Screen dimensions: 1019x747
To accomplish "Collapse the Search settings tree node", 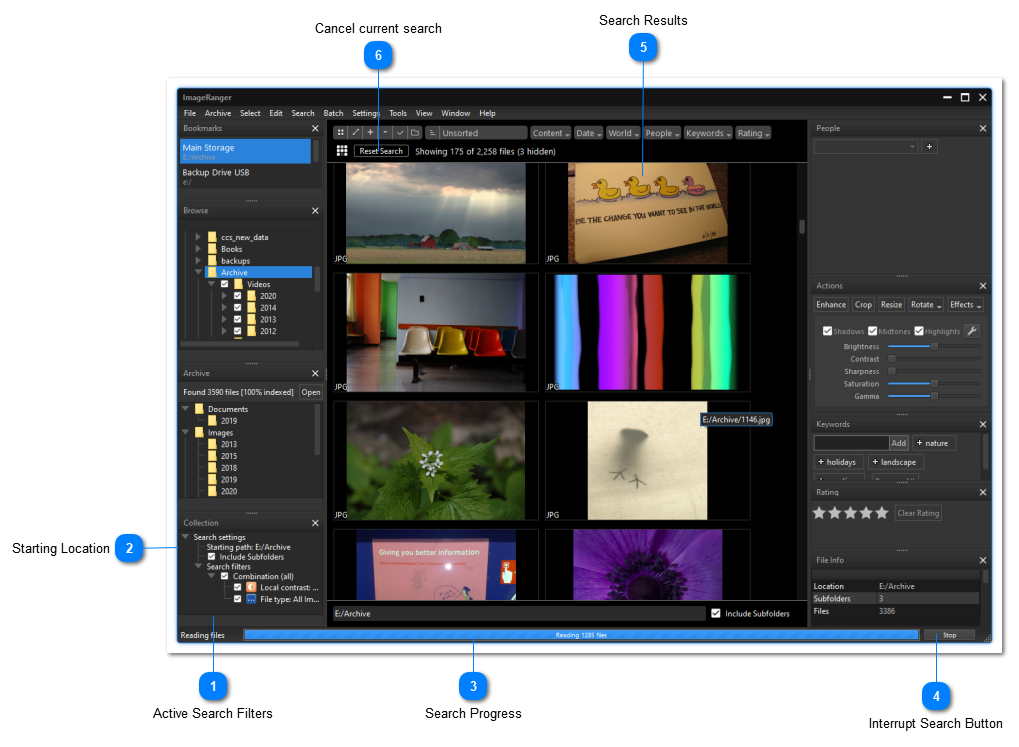I will pos(186,538).
